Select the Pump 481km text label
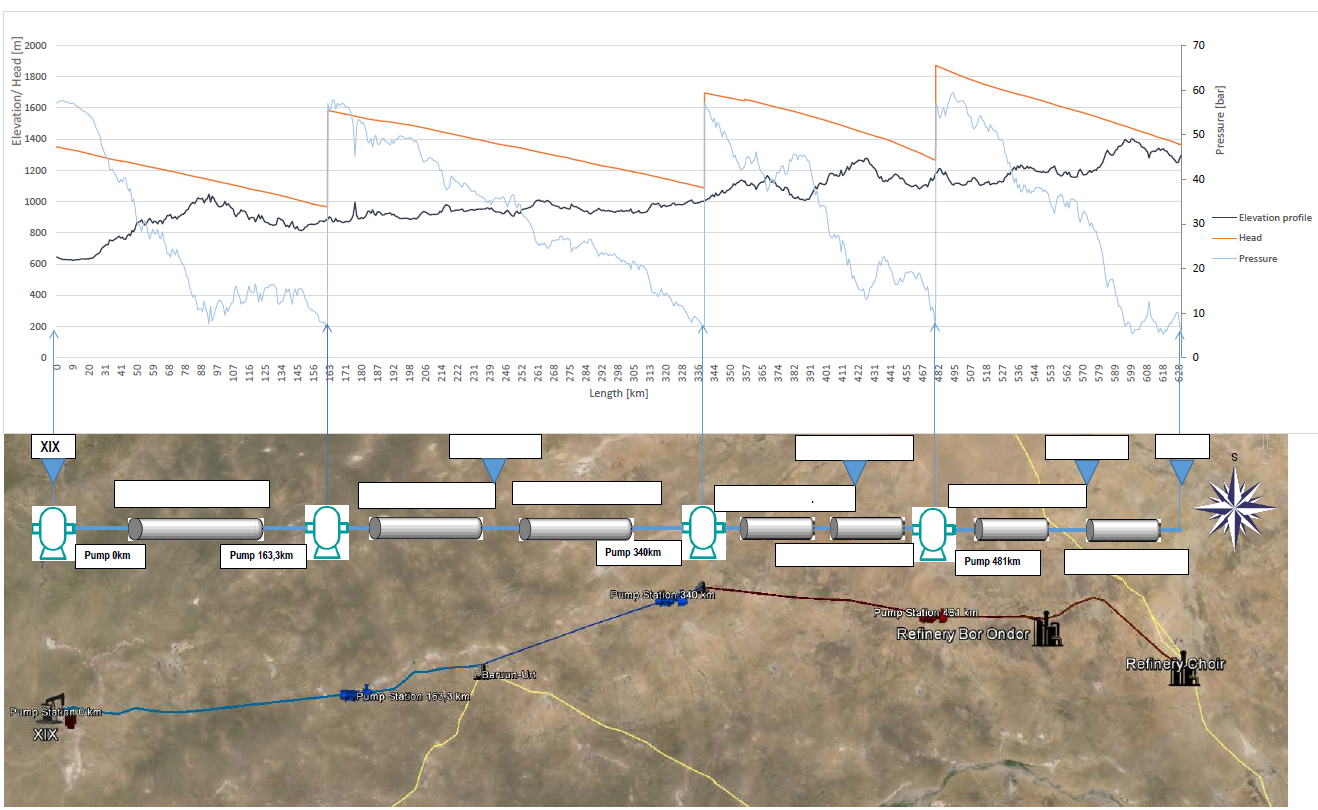The image size is (1318, 810). [992, 562]
